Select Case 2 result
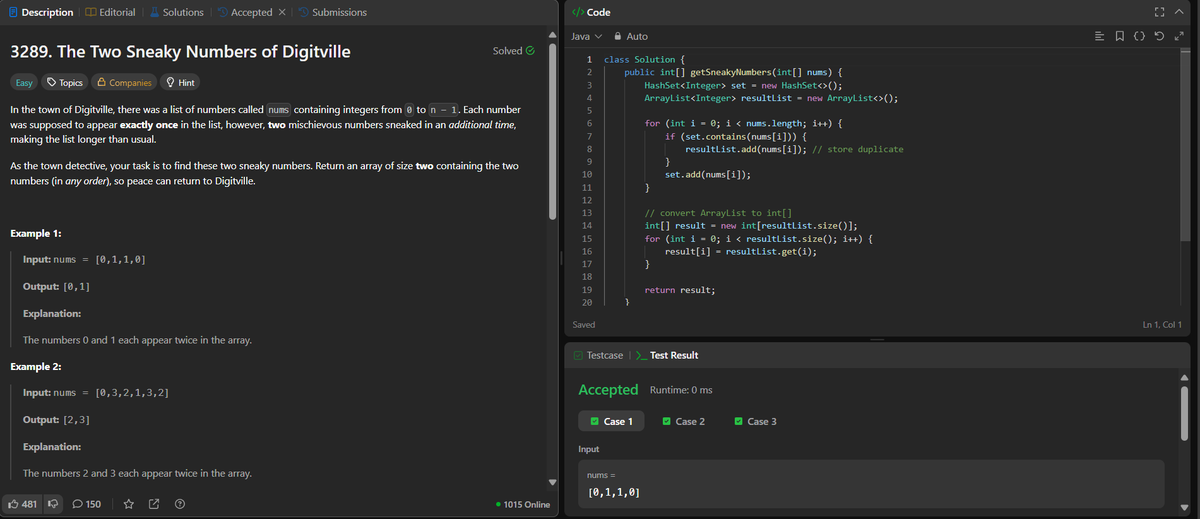The height and width of the screenshot is (519, 1200). click(x=684, y=421)
